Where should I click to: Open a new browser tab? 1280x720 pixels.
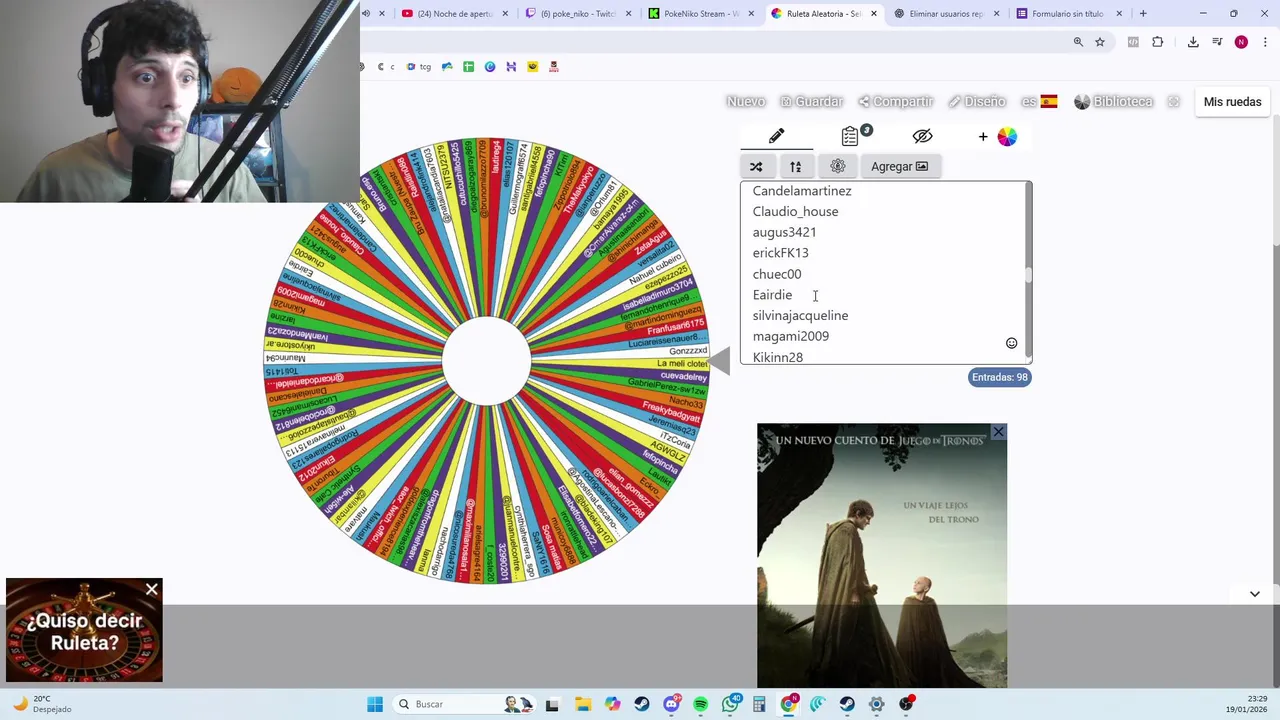tap(1143, 14)
